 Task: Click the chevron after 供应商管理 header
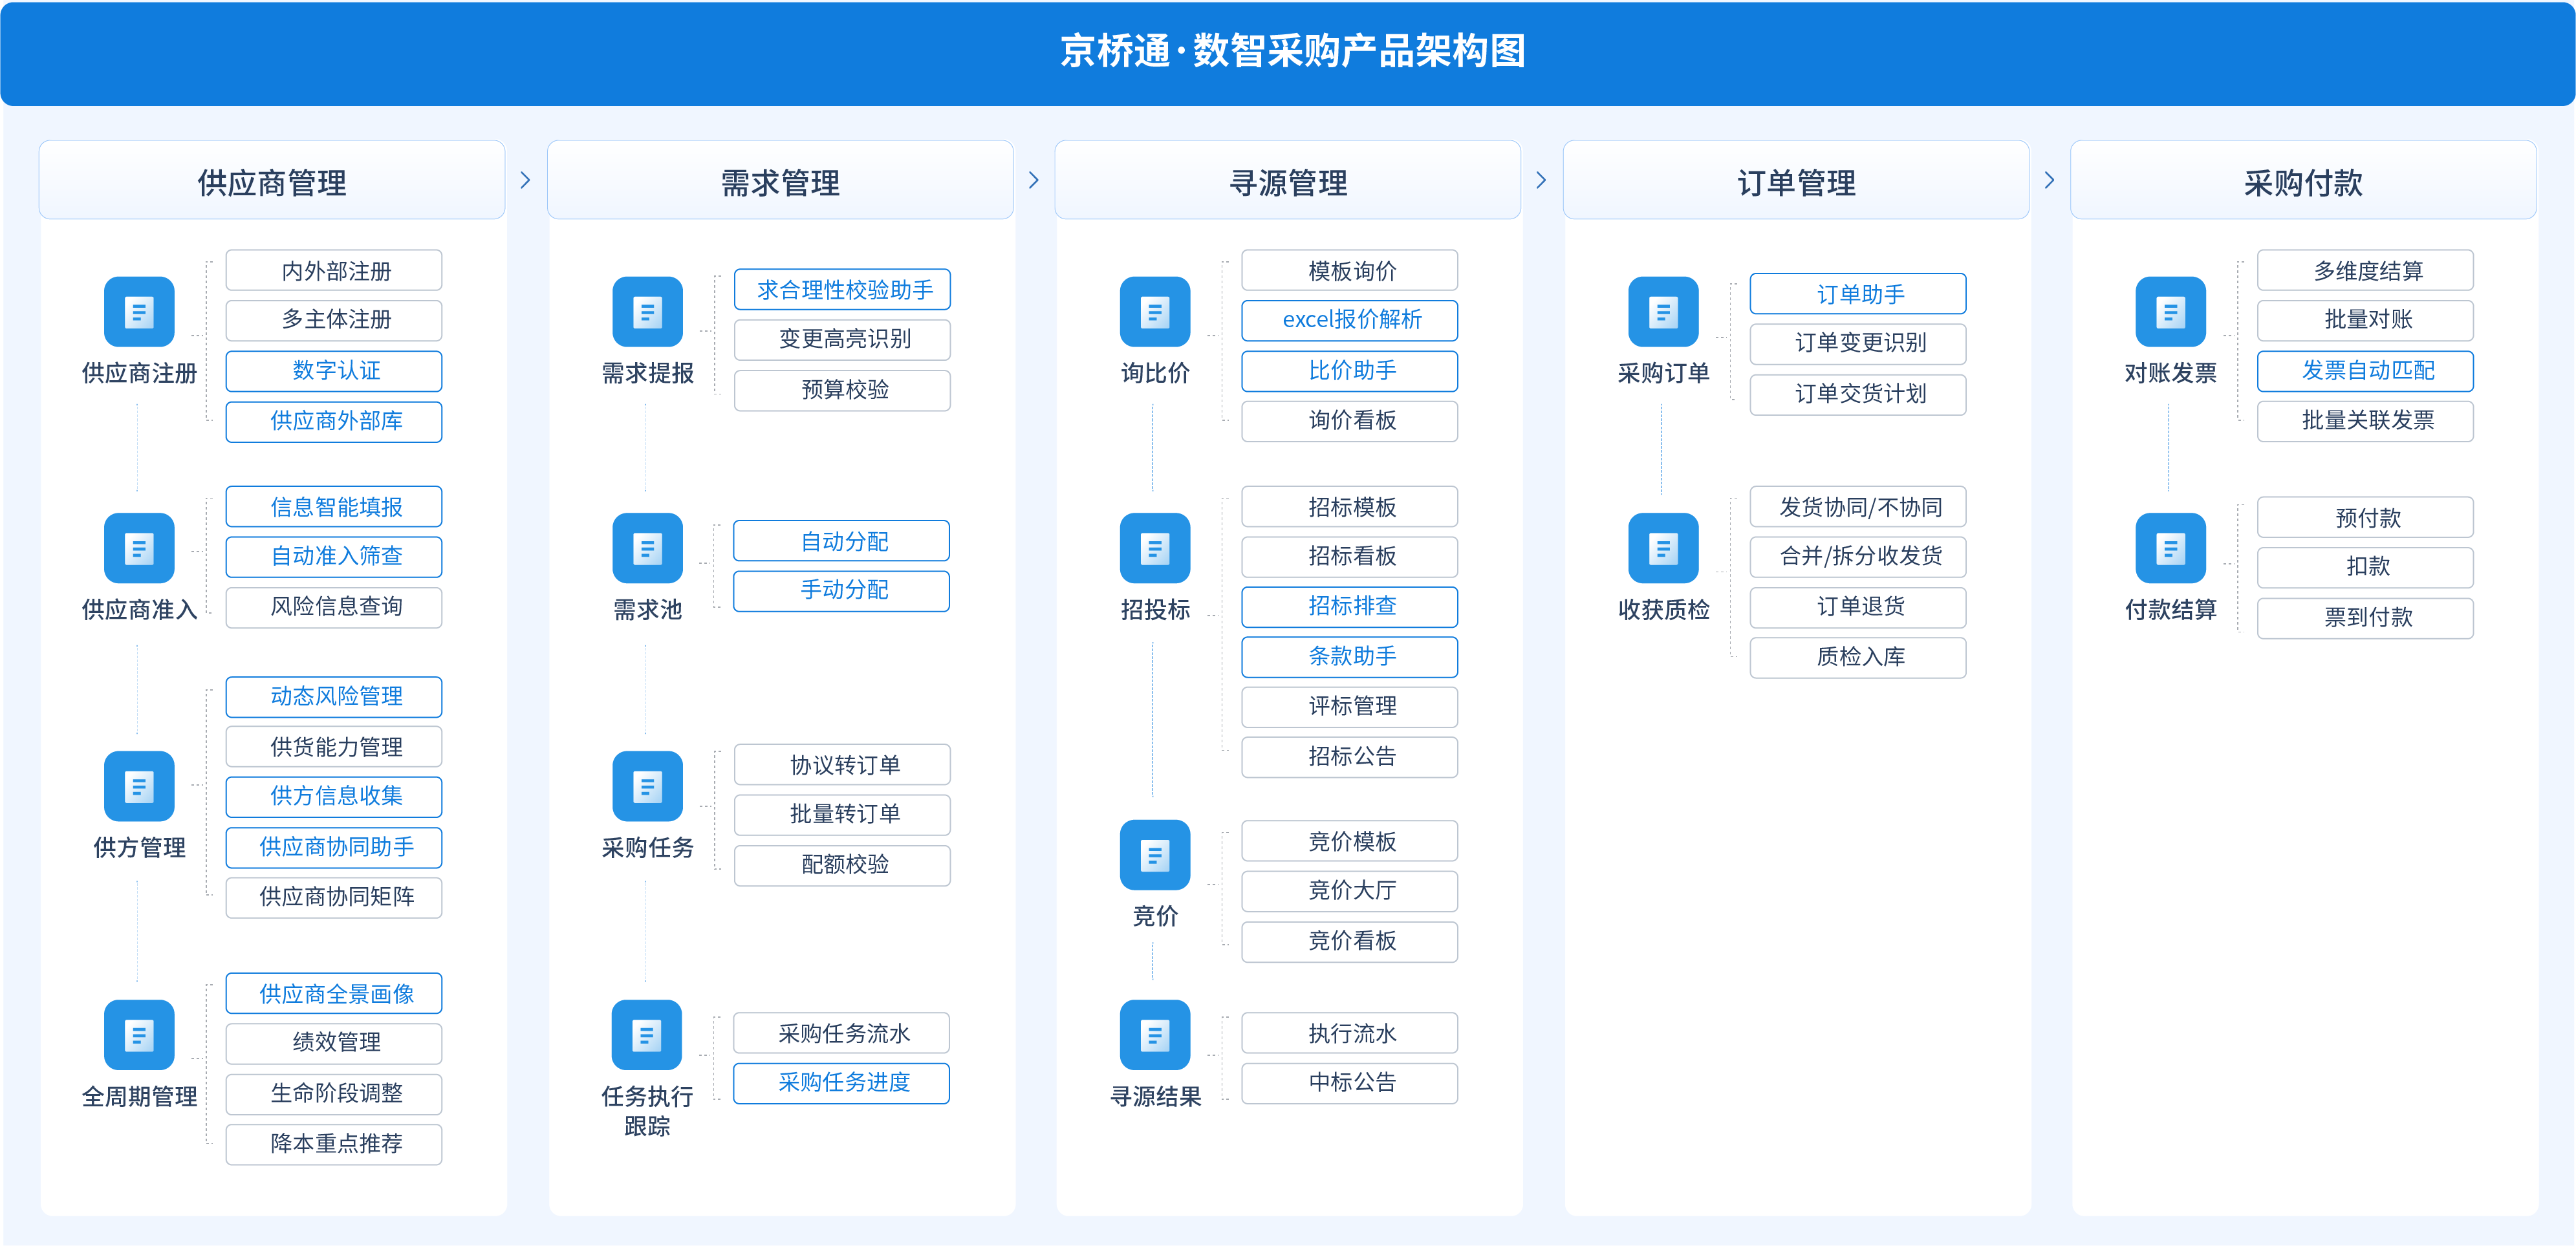(x=526, y=180)
